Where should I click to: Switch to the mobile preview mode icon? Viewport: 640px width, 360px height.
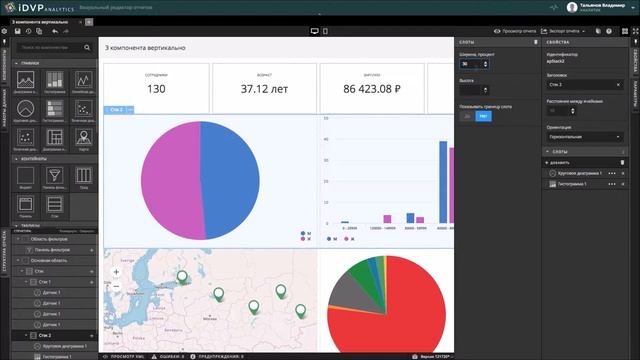325,31
